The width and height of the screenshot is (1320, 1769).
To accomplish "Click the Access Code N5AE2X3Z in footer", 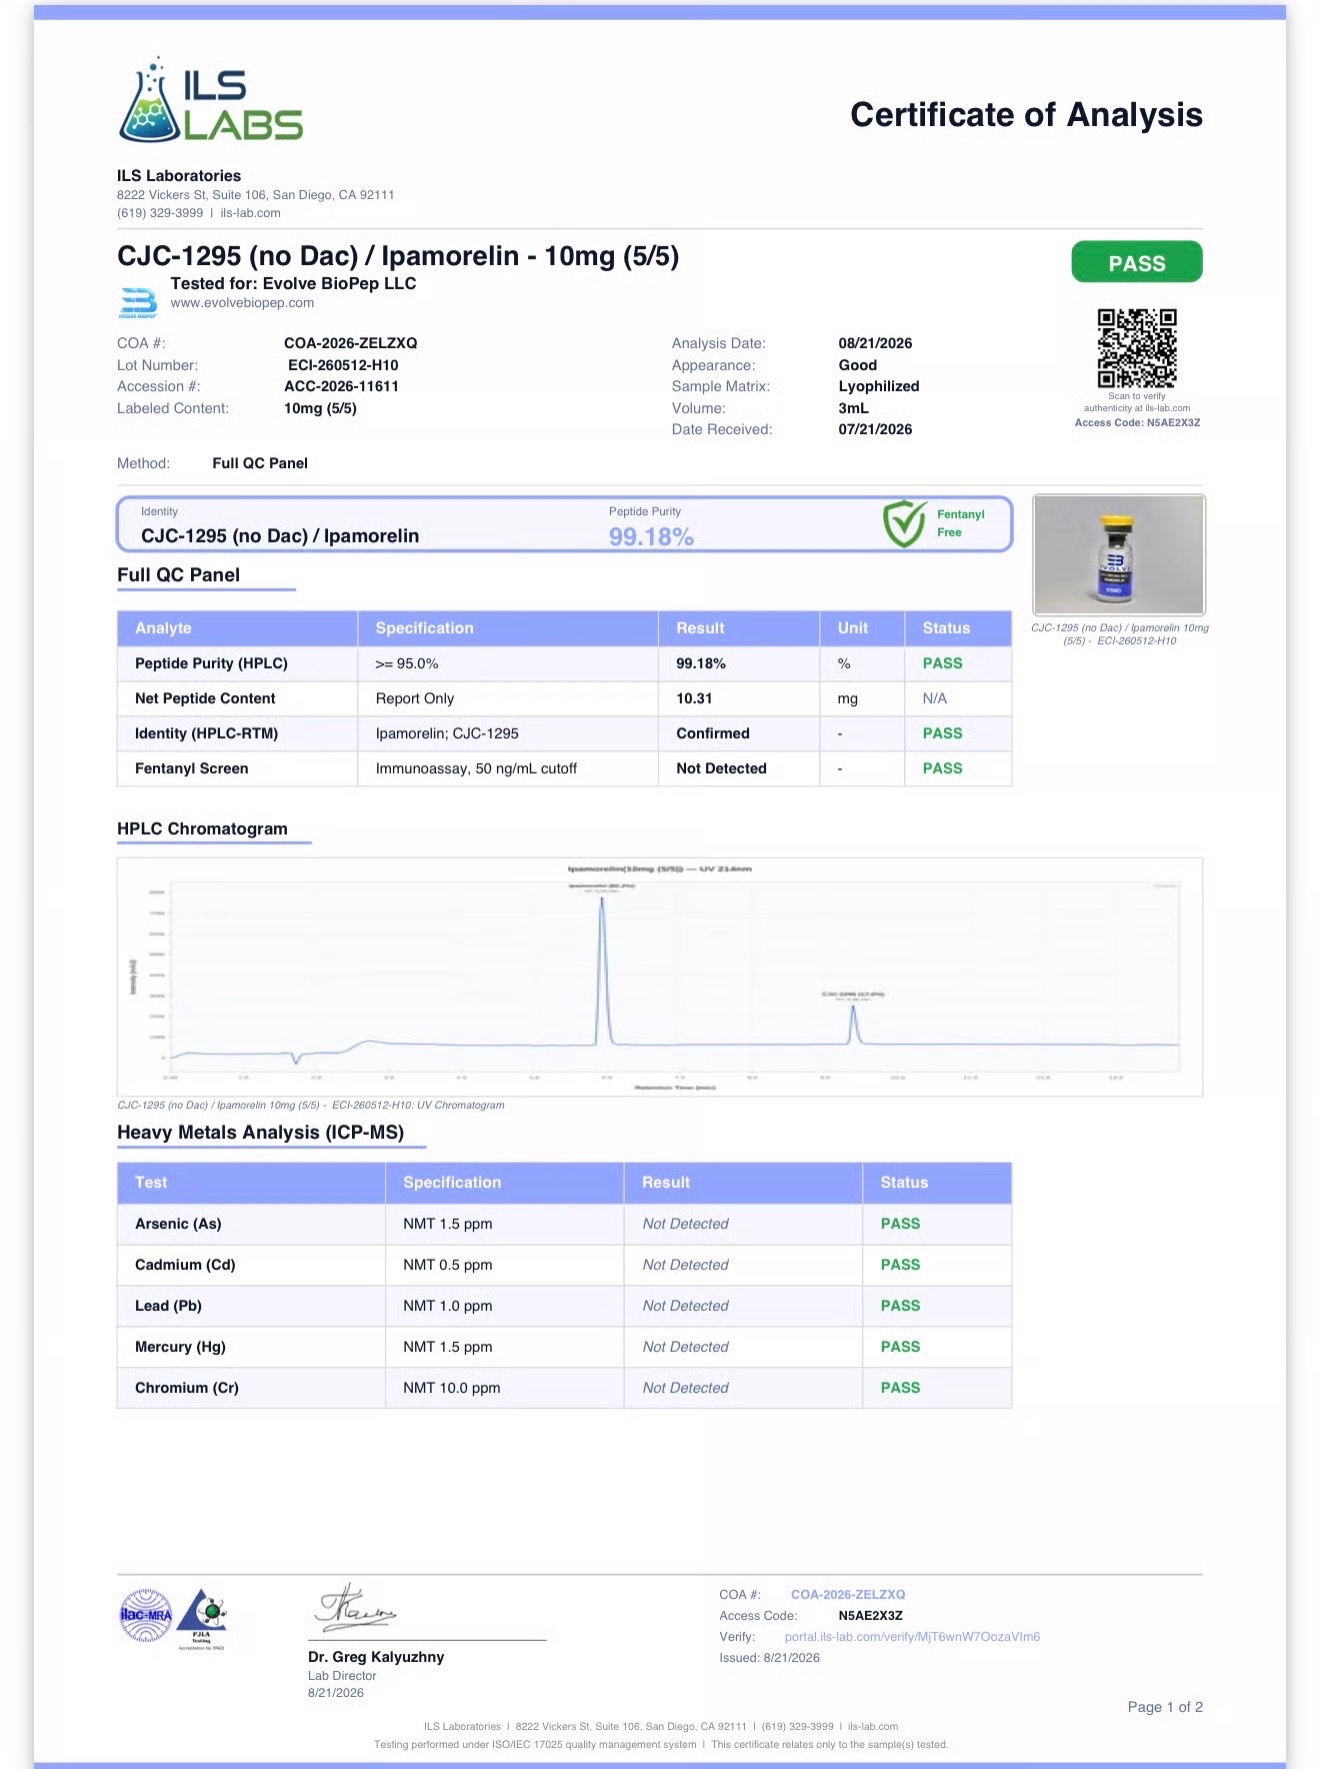I will [x=870, y=1616].
